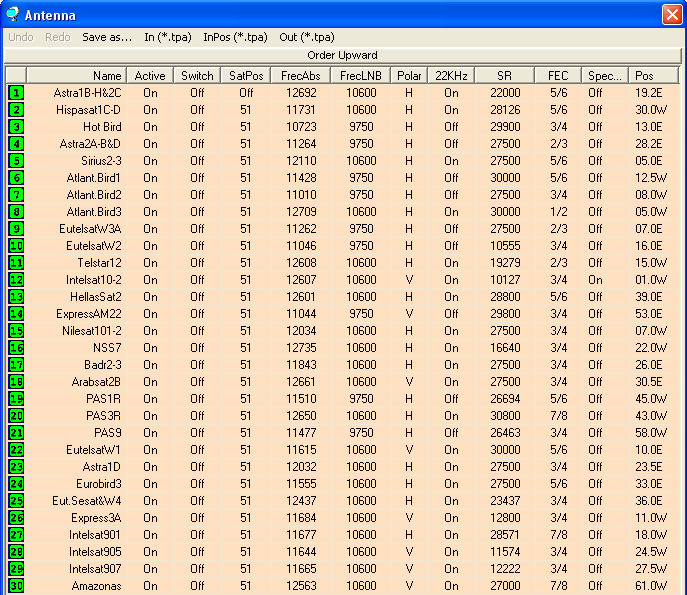Image resolution: width=687 pixels, height=595 pixels.
Task: Toggle Switch Off value for Hot Bird
Action: (197, 127)
